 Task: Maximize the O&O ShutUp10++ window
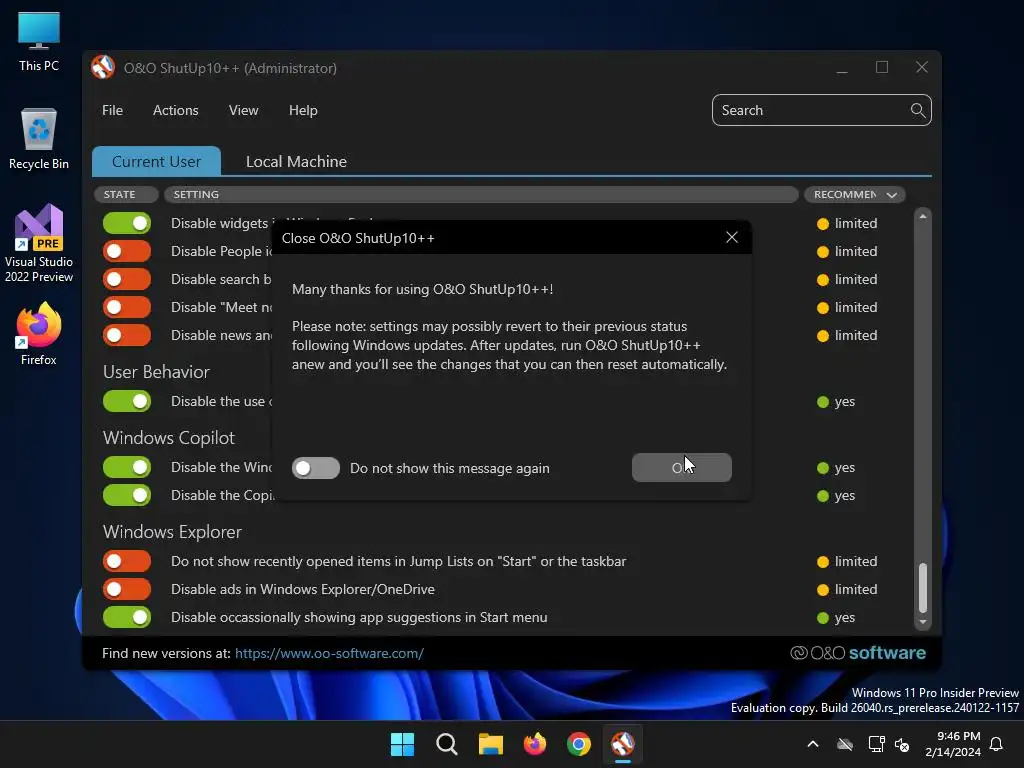click(x=882, y=67)
